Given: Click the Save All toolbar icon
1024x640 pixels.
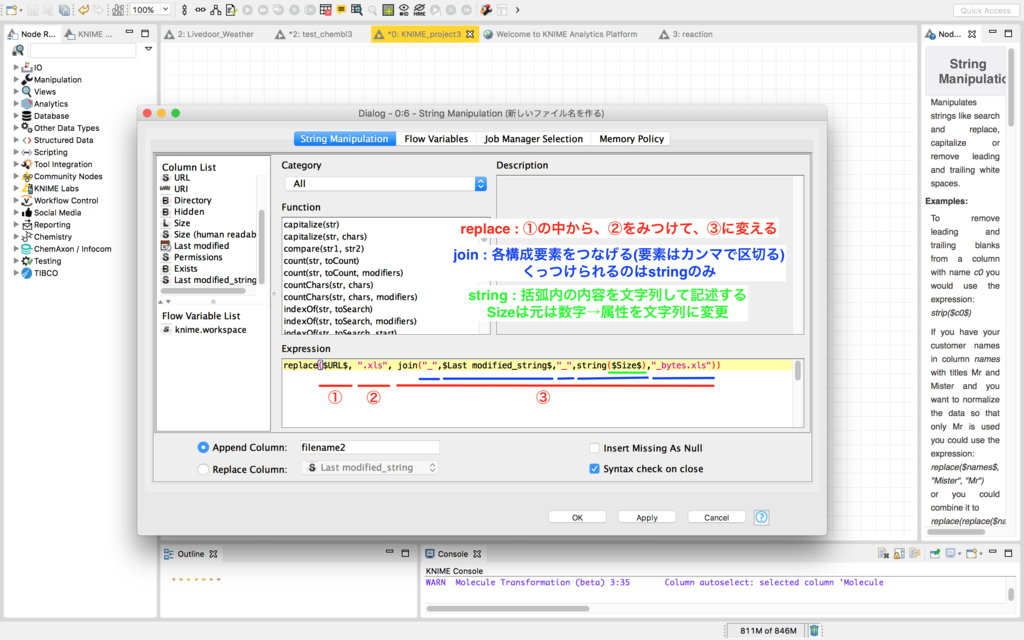Looking at the screenshot, I should (x=64, y=10).
